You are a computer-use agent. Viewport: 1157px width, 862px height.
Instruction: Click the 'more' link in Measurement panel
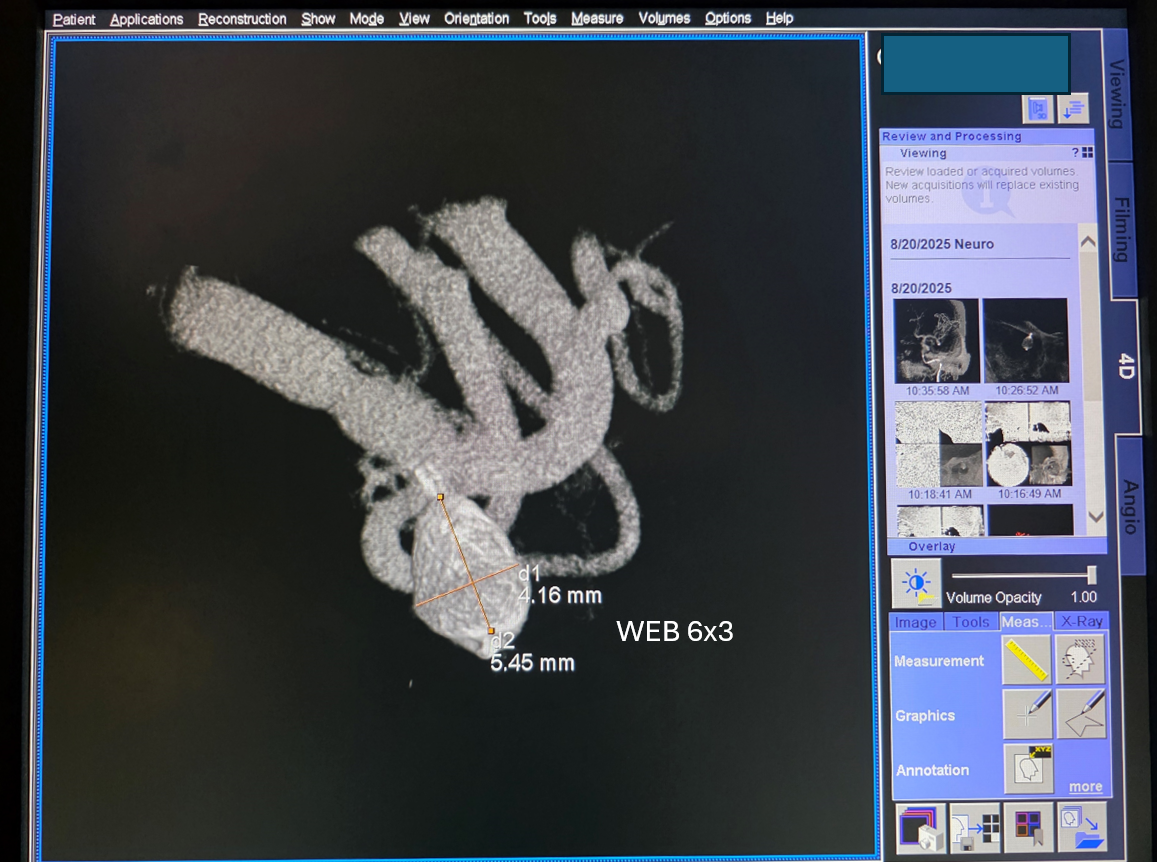[1085, 787]
